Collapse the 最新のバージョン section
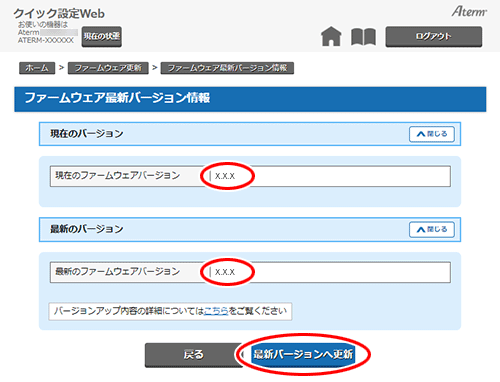The image size is (500, 382). [x=432, y=229]
